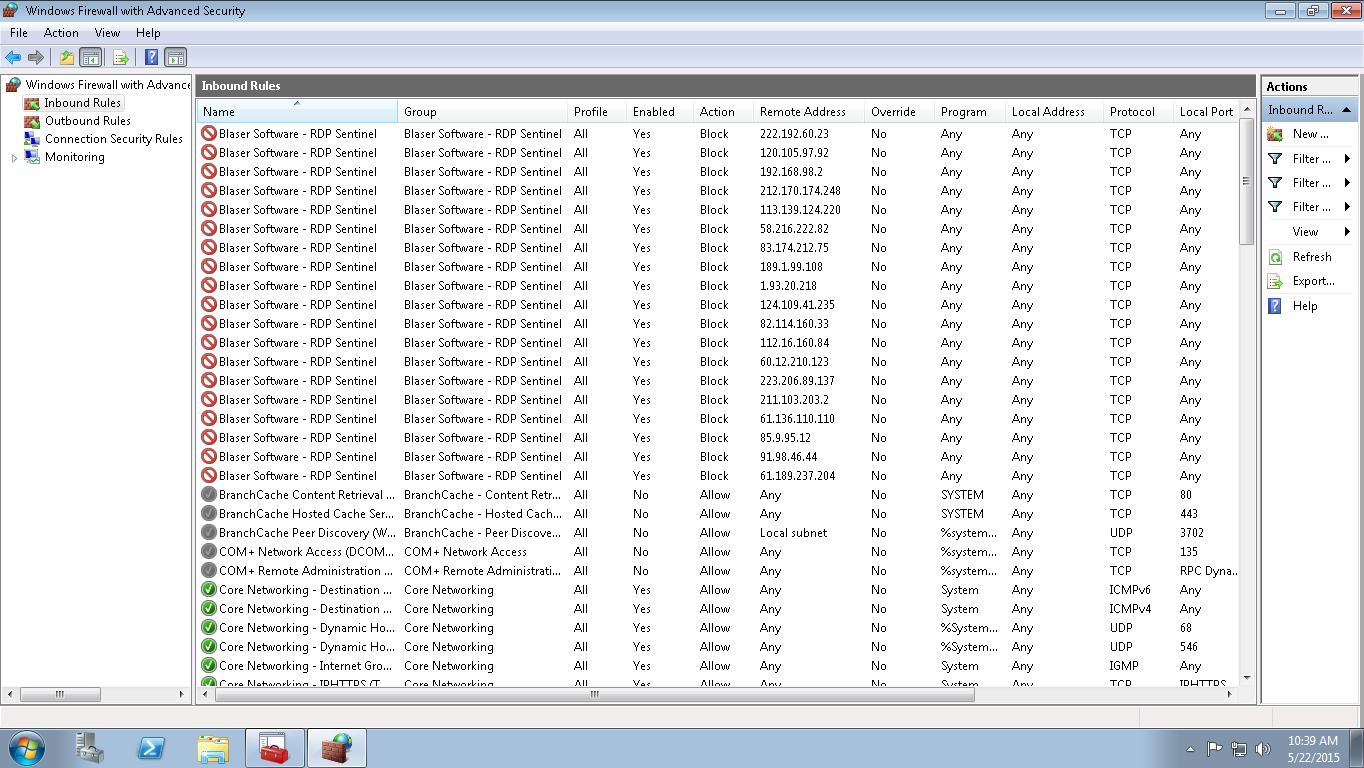Open the View submenu in Actions pane
The width and height of the screenshot is (1364, 768).
1310,232
